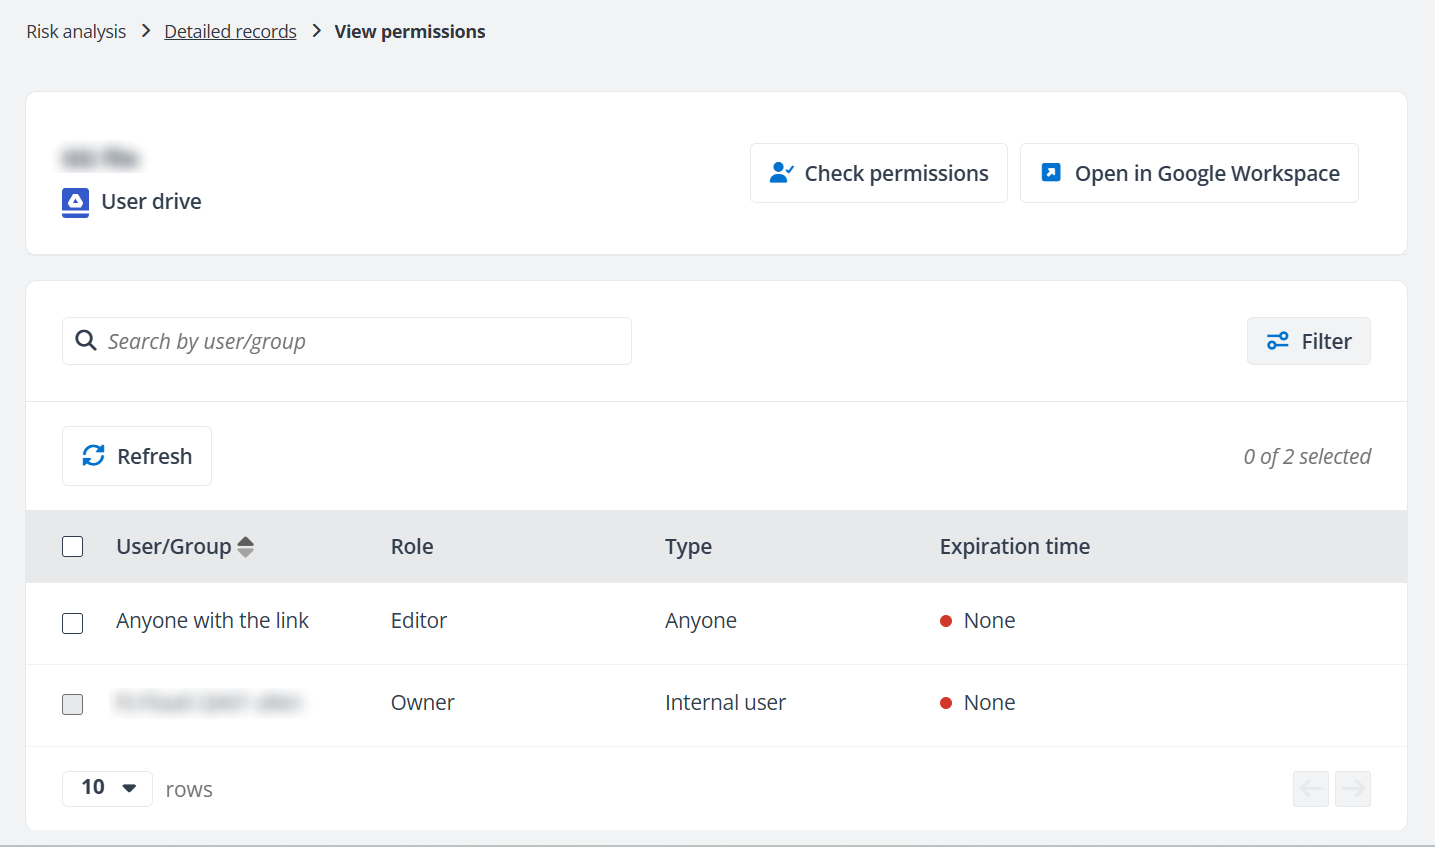Tick the Anyone with the link checkbox
This screenshot has width=1435, height=847.
point(73,623)
